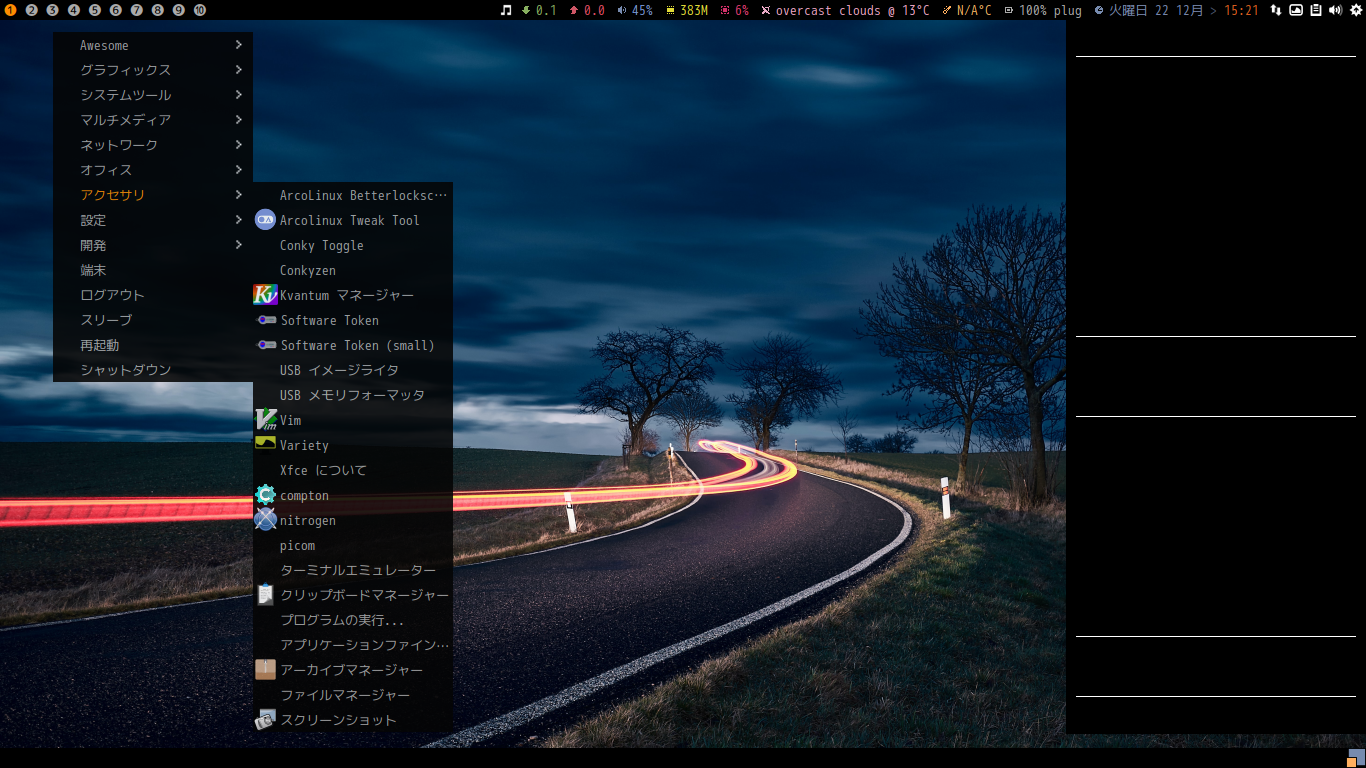Launch Arcolinux Tweak Tool

pyautogui.click(x=353, y=220)
